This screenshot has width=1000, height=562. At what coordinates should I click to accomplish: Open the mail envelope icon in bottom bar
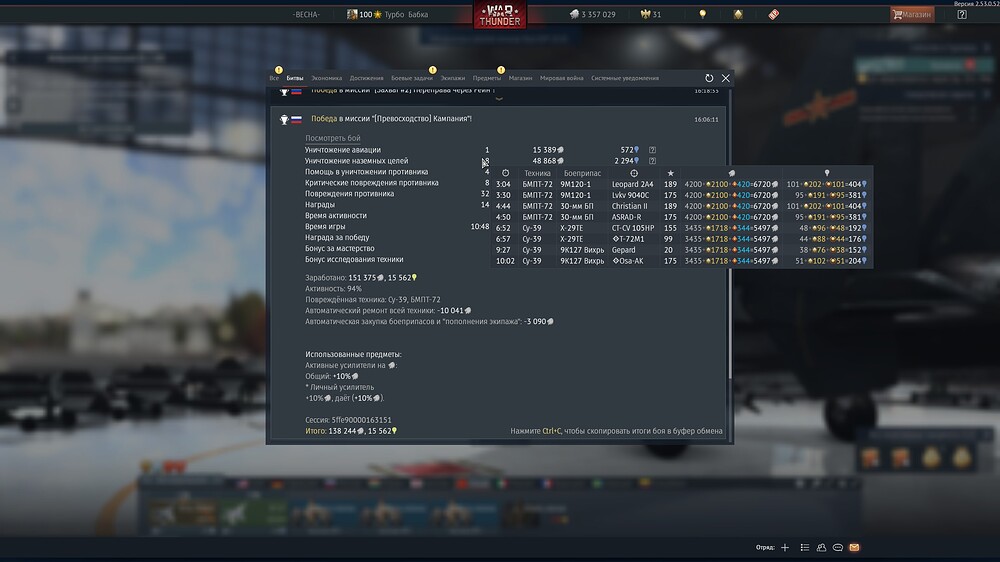pyautogui.click(x=854, y=548)
